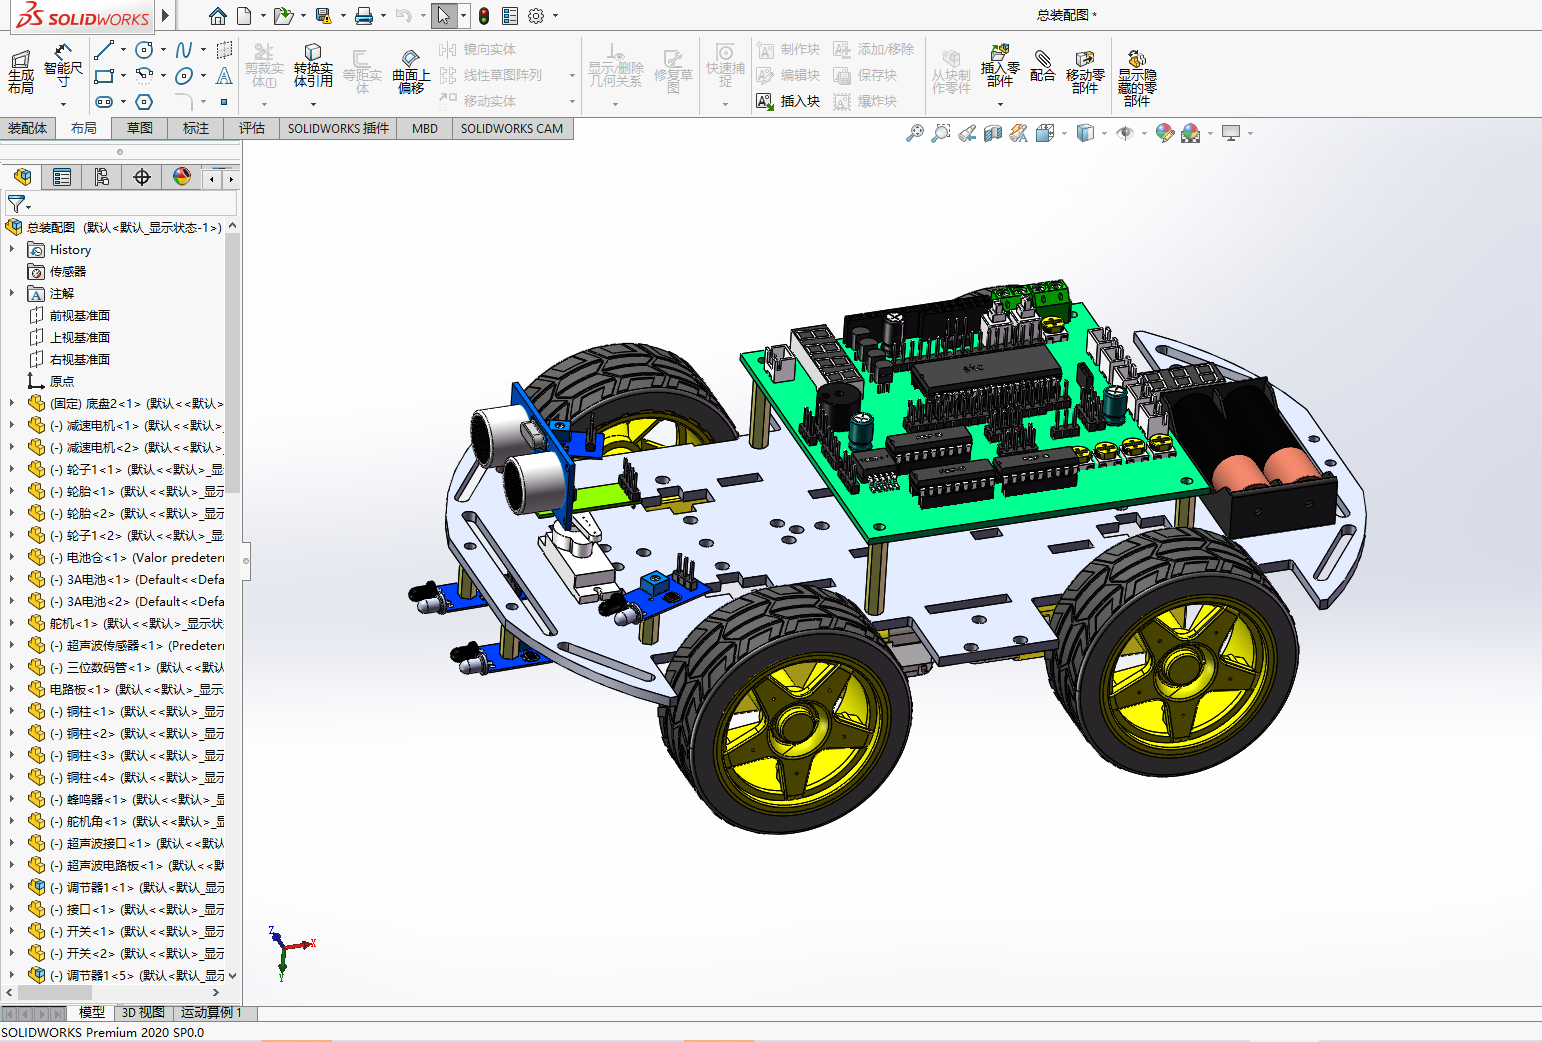Select the Line sketch tool
This screenshot has width=1542, height=1042.
click(103, 50)
